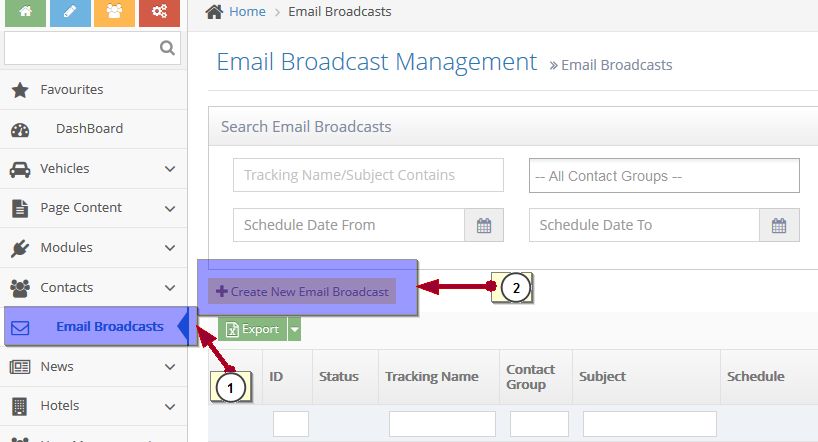Click the red settings gears shortcut
Screen dimensions: 818x442
click(159, 13)
